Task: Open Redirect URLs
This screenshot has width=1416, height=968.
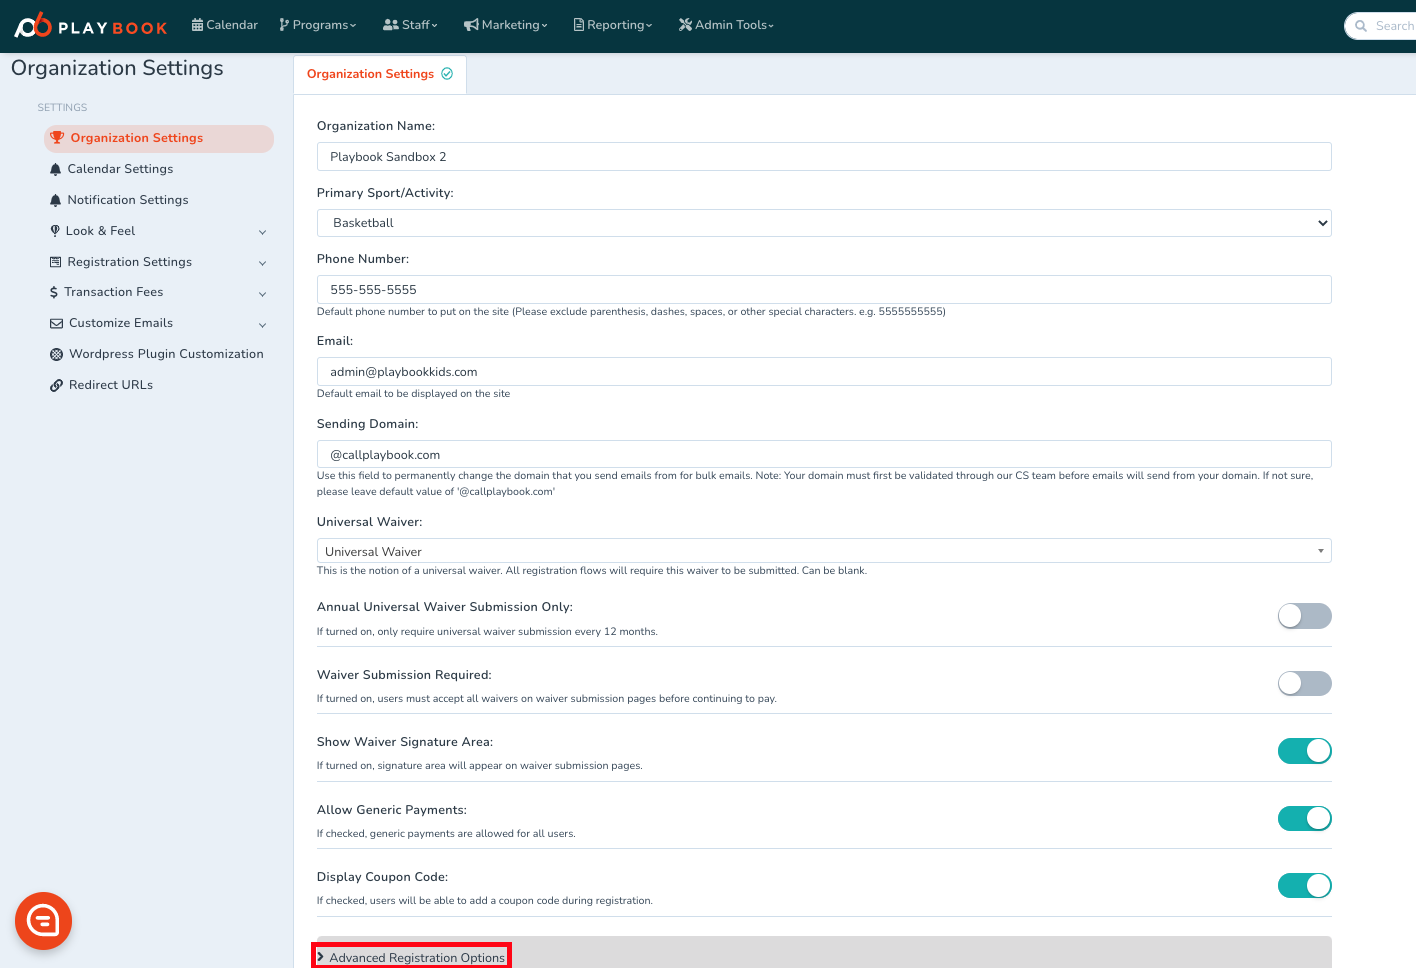Action: pos(111,385)
